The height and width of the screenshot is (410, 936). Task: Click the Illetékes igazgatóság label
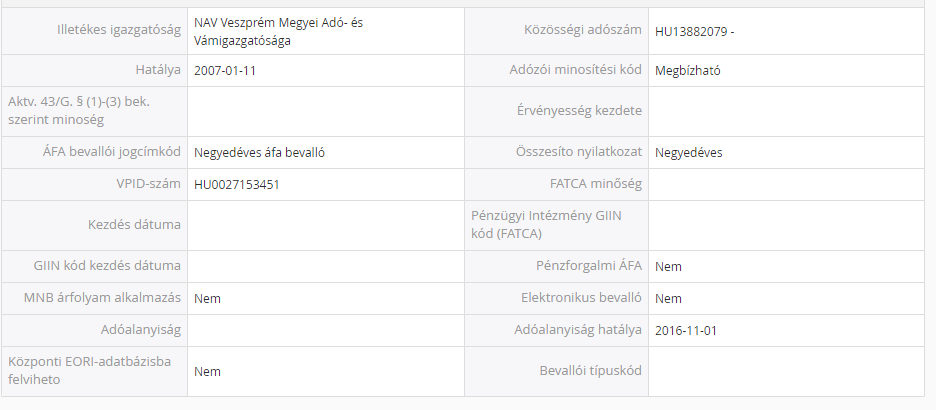click(x=118, y=30)
